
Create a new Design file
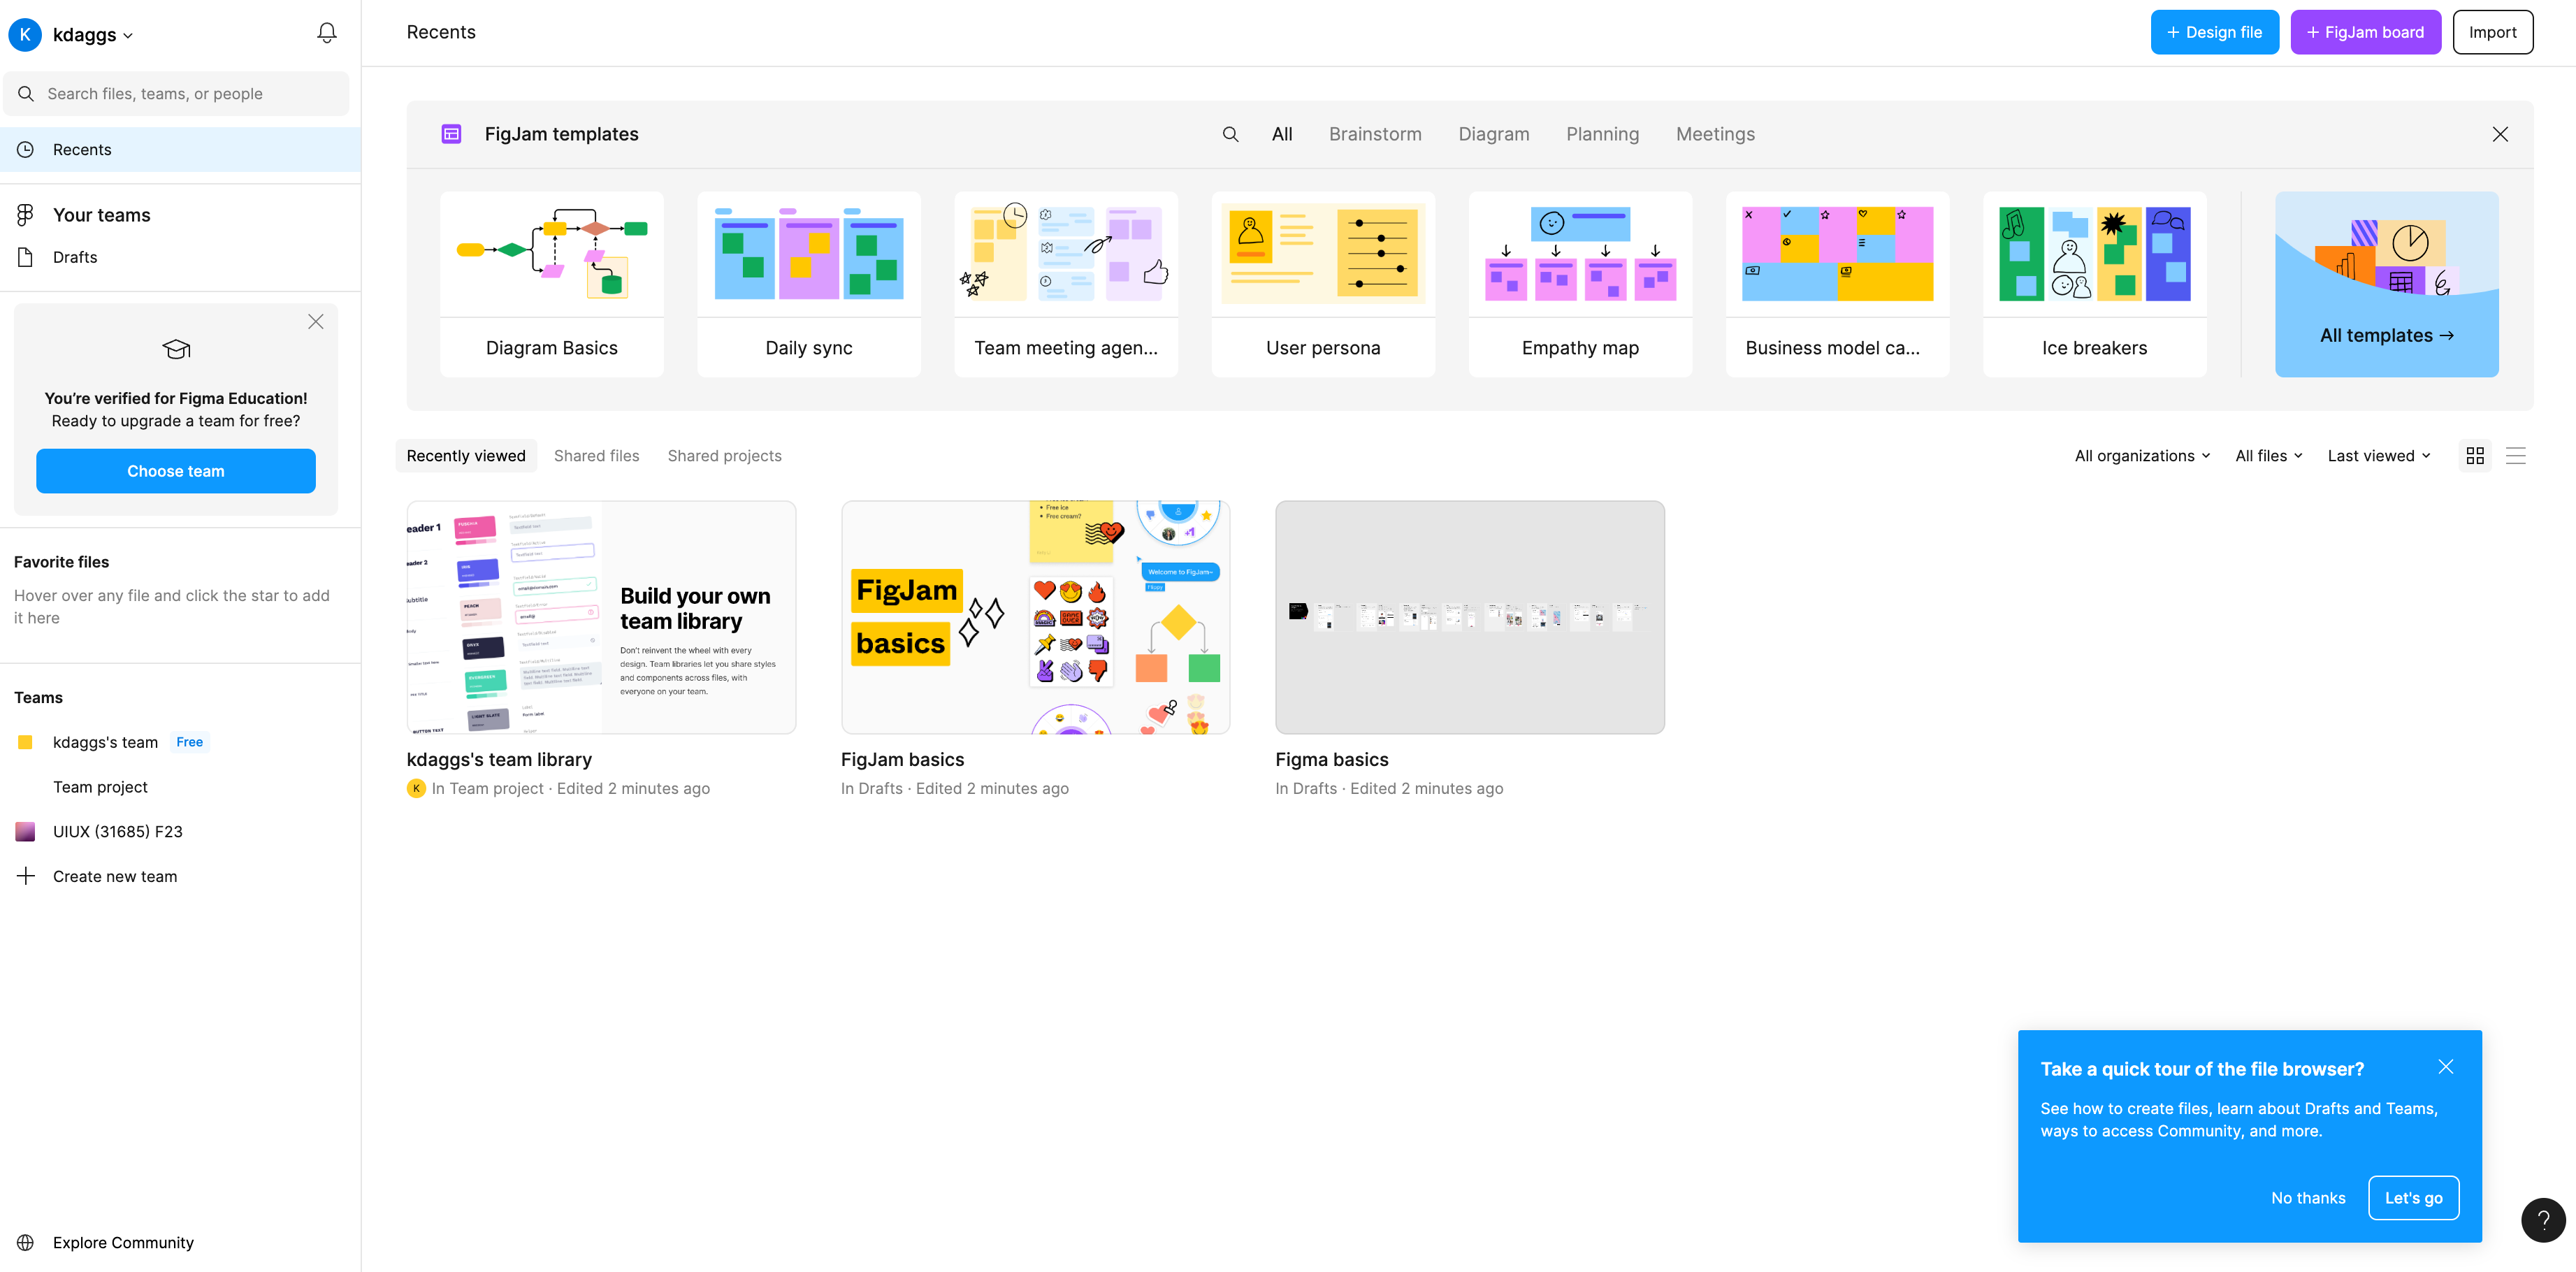[2215, 32]
